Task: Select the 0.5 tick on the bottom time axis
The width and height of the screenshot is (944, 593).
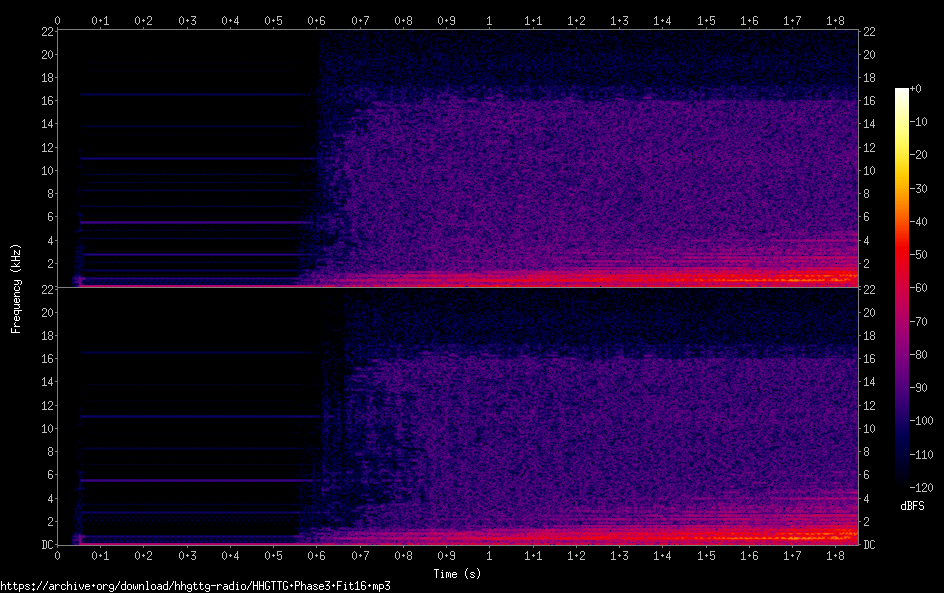Action: 273,554
